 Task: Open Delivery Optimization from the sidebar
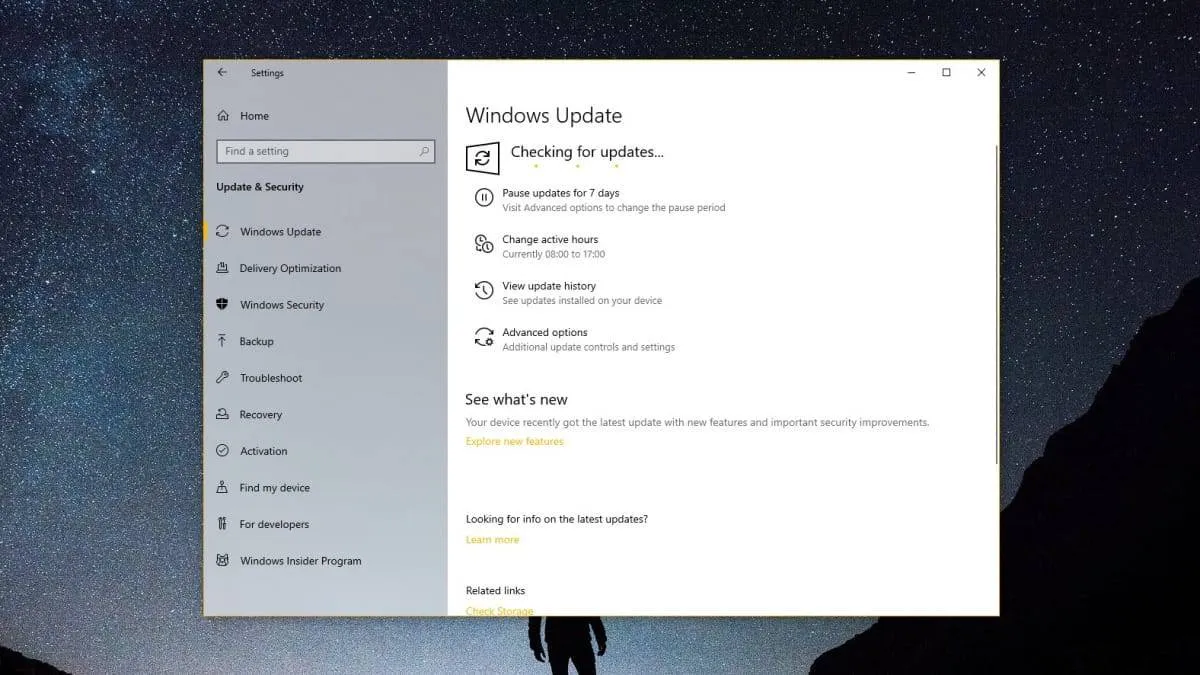click(x=290, y=268)
